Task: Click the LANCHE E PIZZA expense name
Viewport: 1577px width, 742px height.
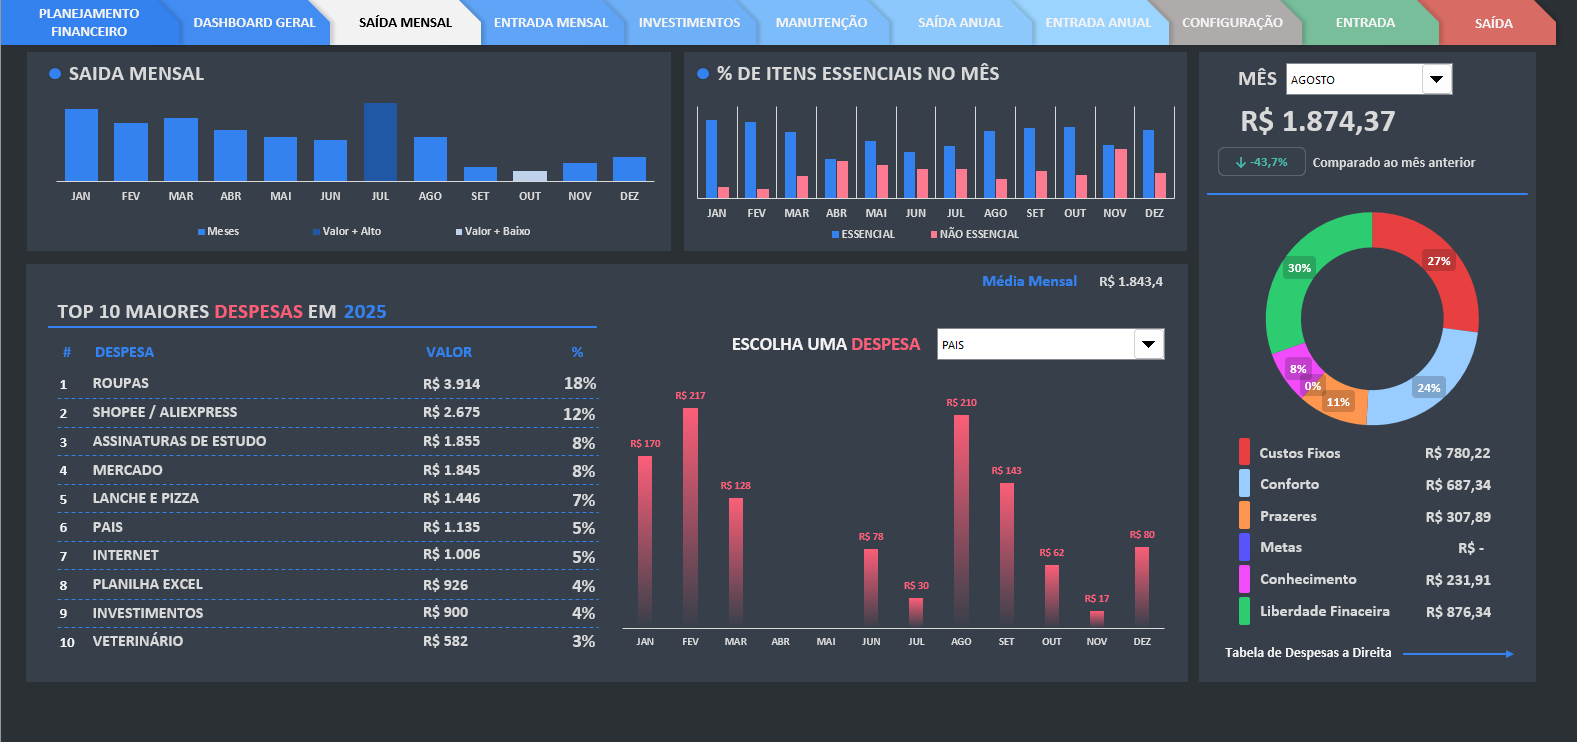Action: 146,498
